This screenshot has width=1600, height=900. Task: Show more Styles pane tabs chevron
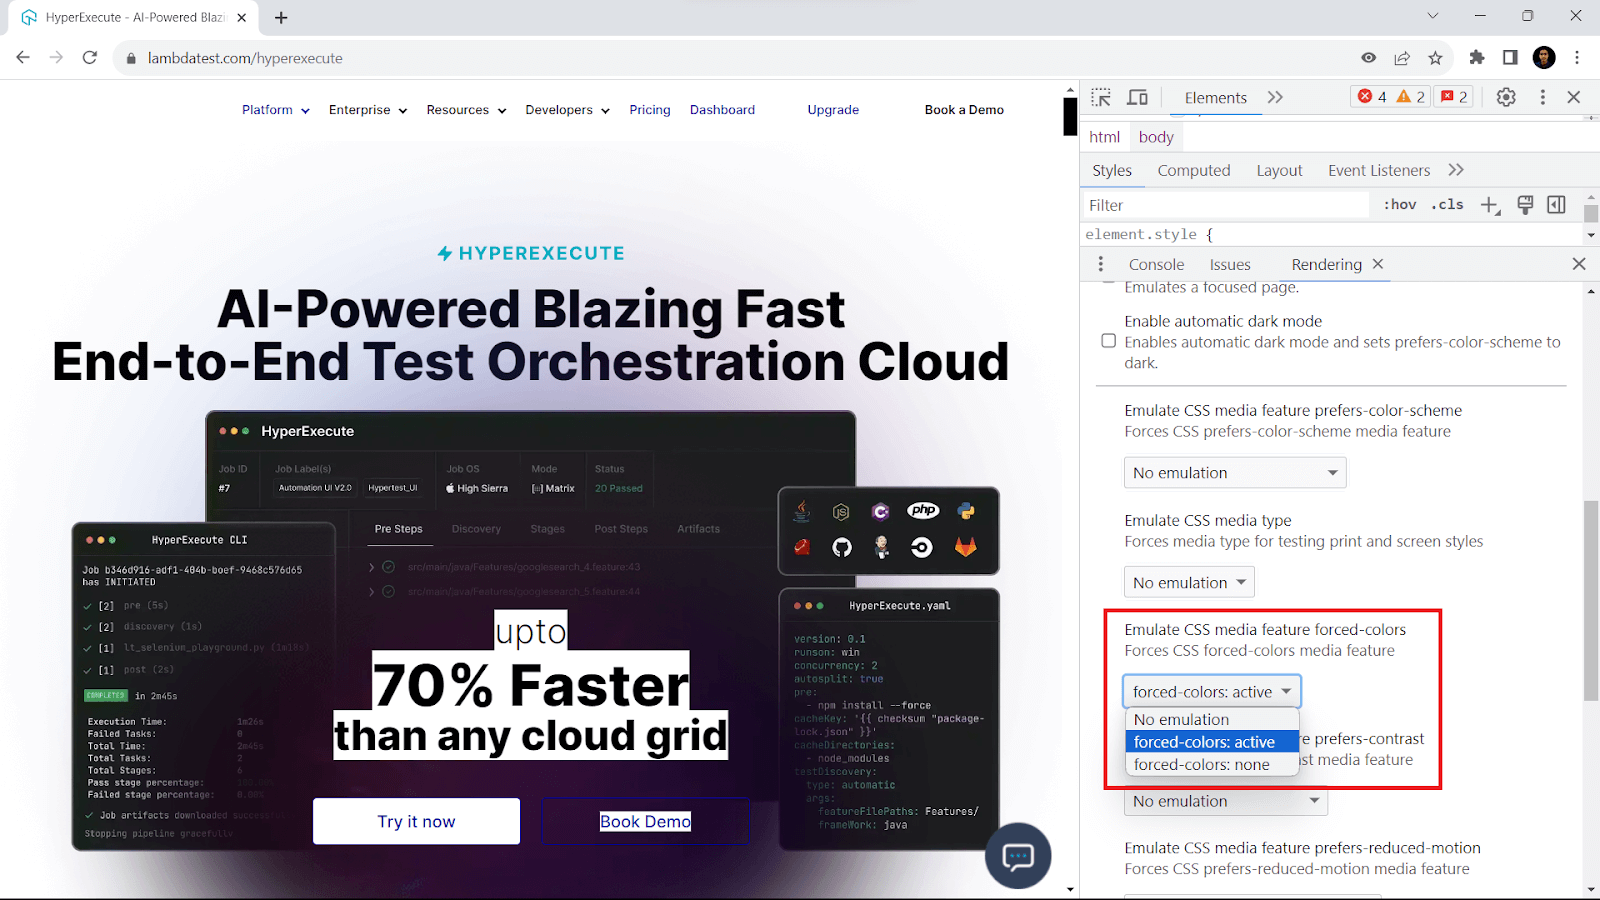tap(1456, 170)
